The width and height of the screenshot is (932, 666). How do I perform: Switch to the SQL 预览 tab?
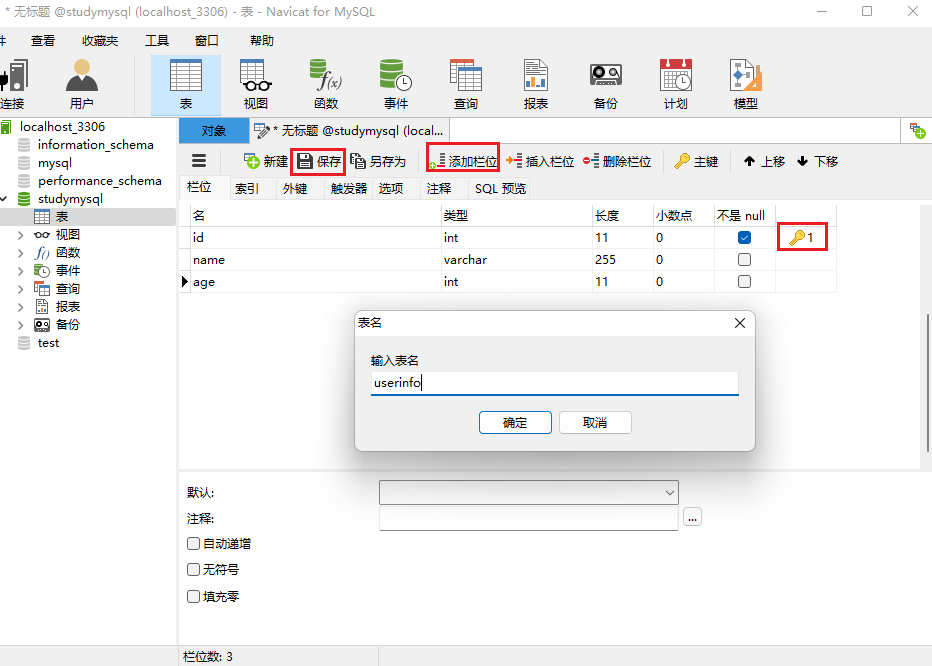tap(500, 189)
